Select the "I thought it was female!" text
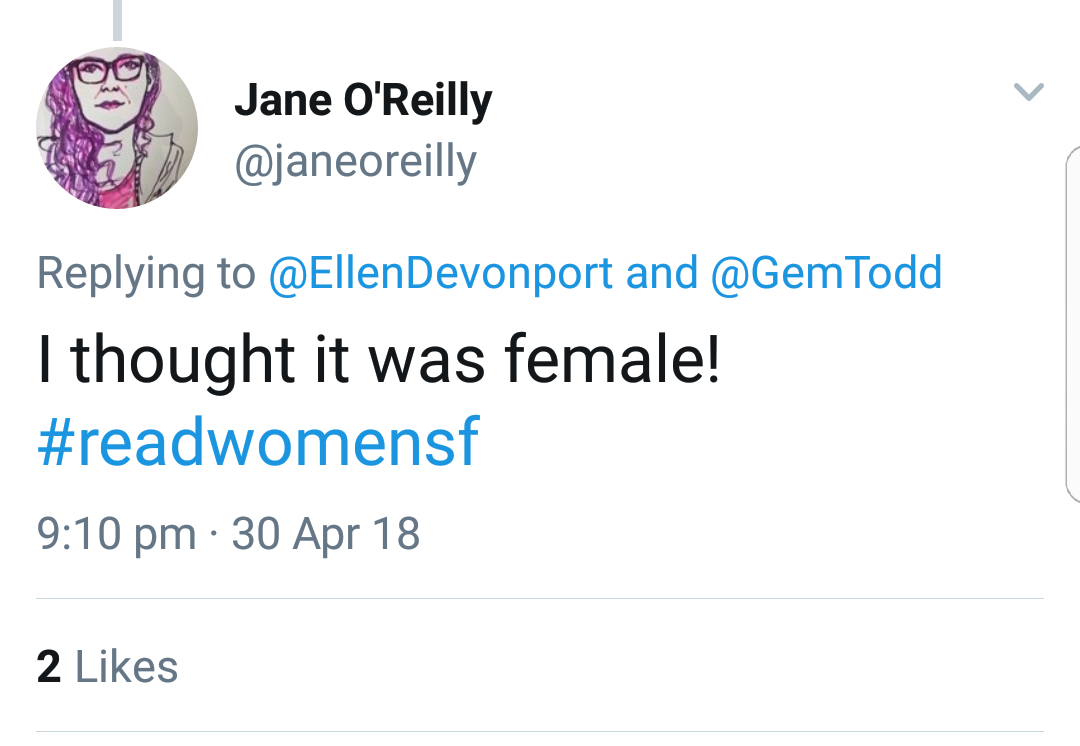The width and height of the screenshot is (1080, 746). click(x=378, y=360)
